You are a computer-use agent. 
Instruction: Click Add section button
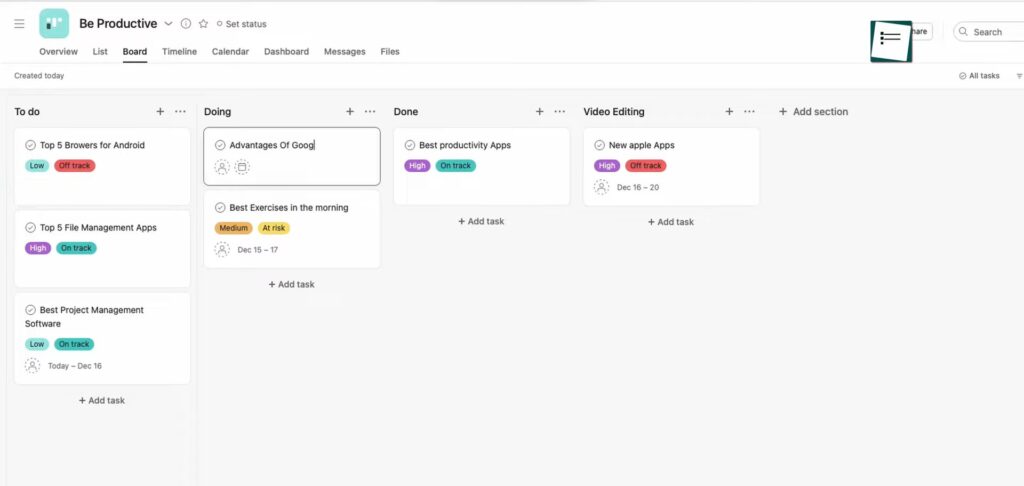click(x=813, y=112)
